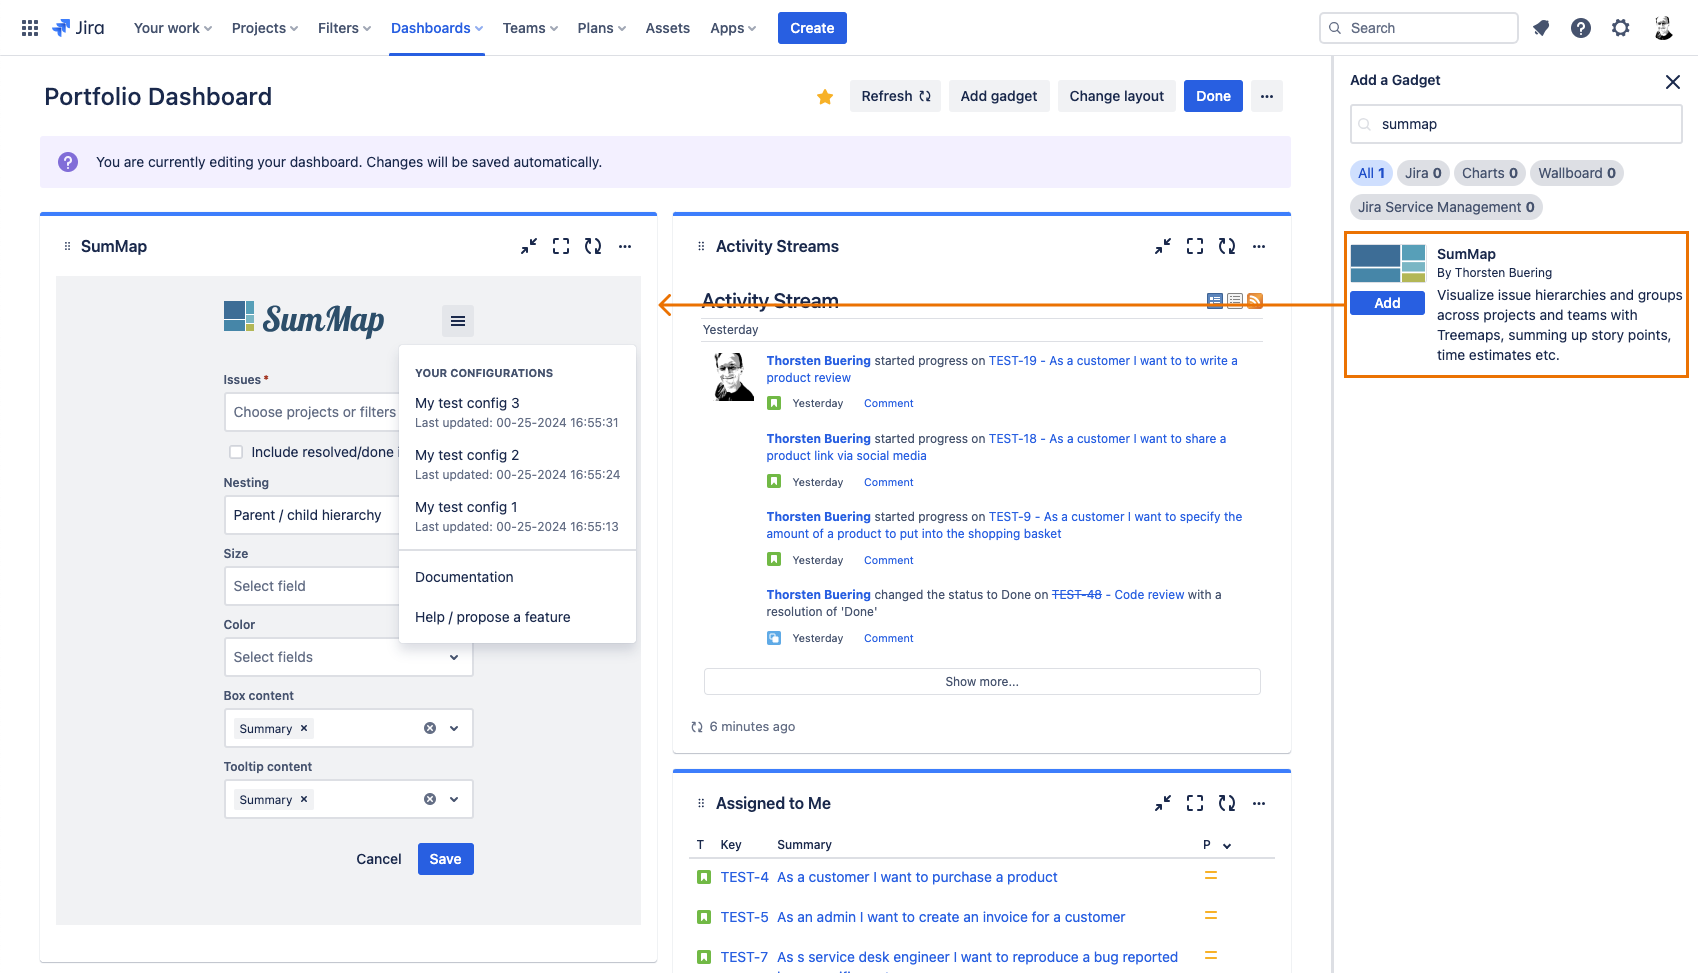Click the SumMap hamburger menu icon
Screen dimensions: 1698x973
point(458,321)
